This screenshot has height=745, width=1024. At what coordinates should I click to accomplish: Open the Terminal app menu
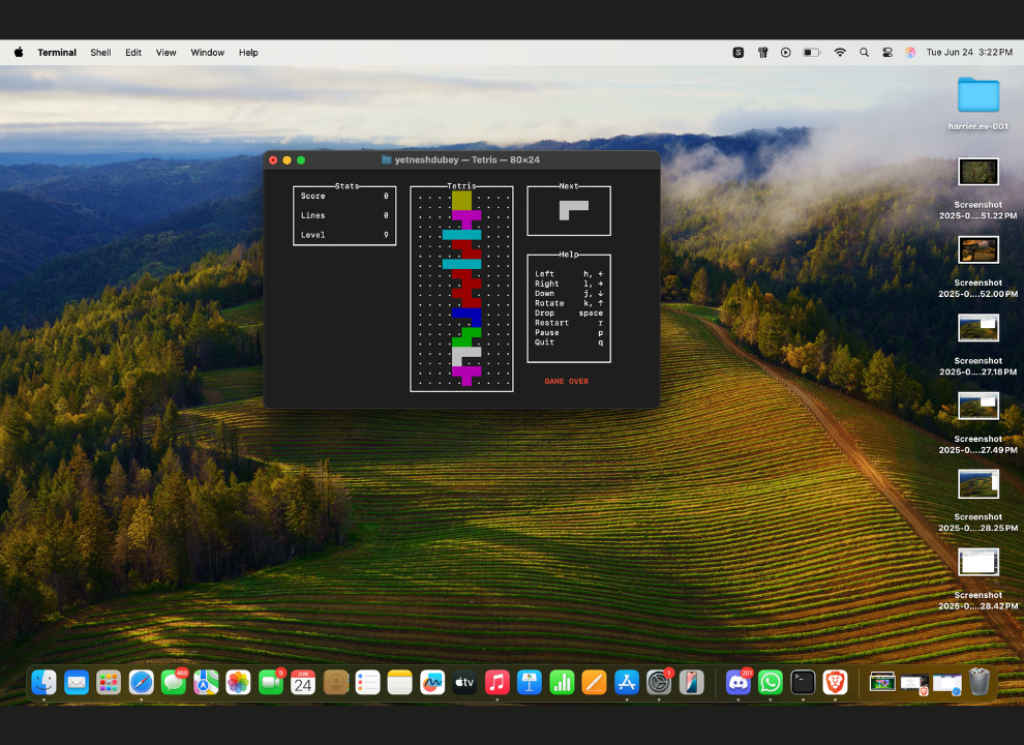(x=57, y=52)
